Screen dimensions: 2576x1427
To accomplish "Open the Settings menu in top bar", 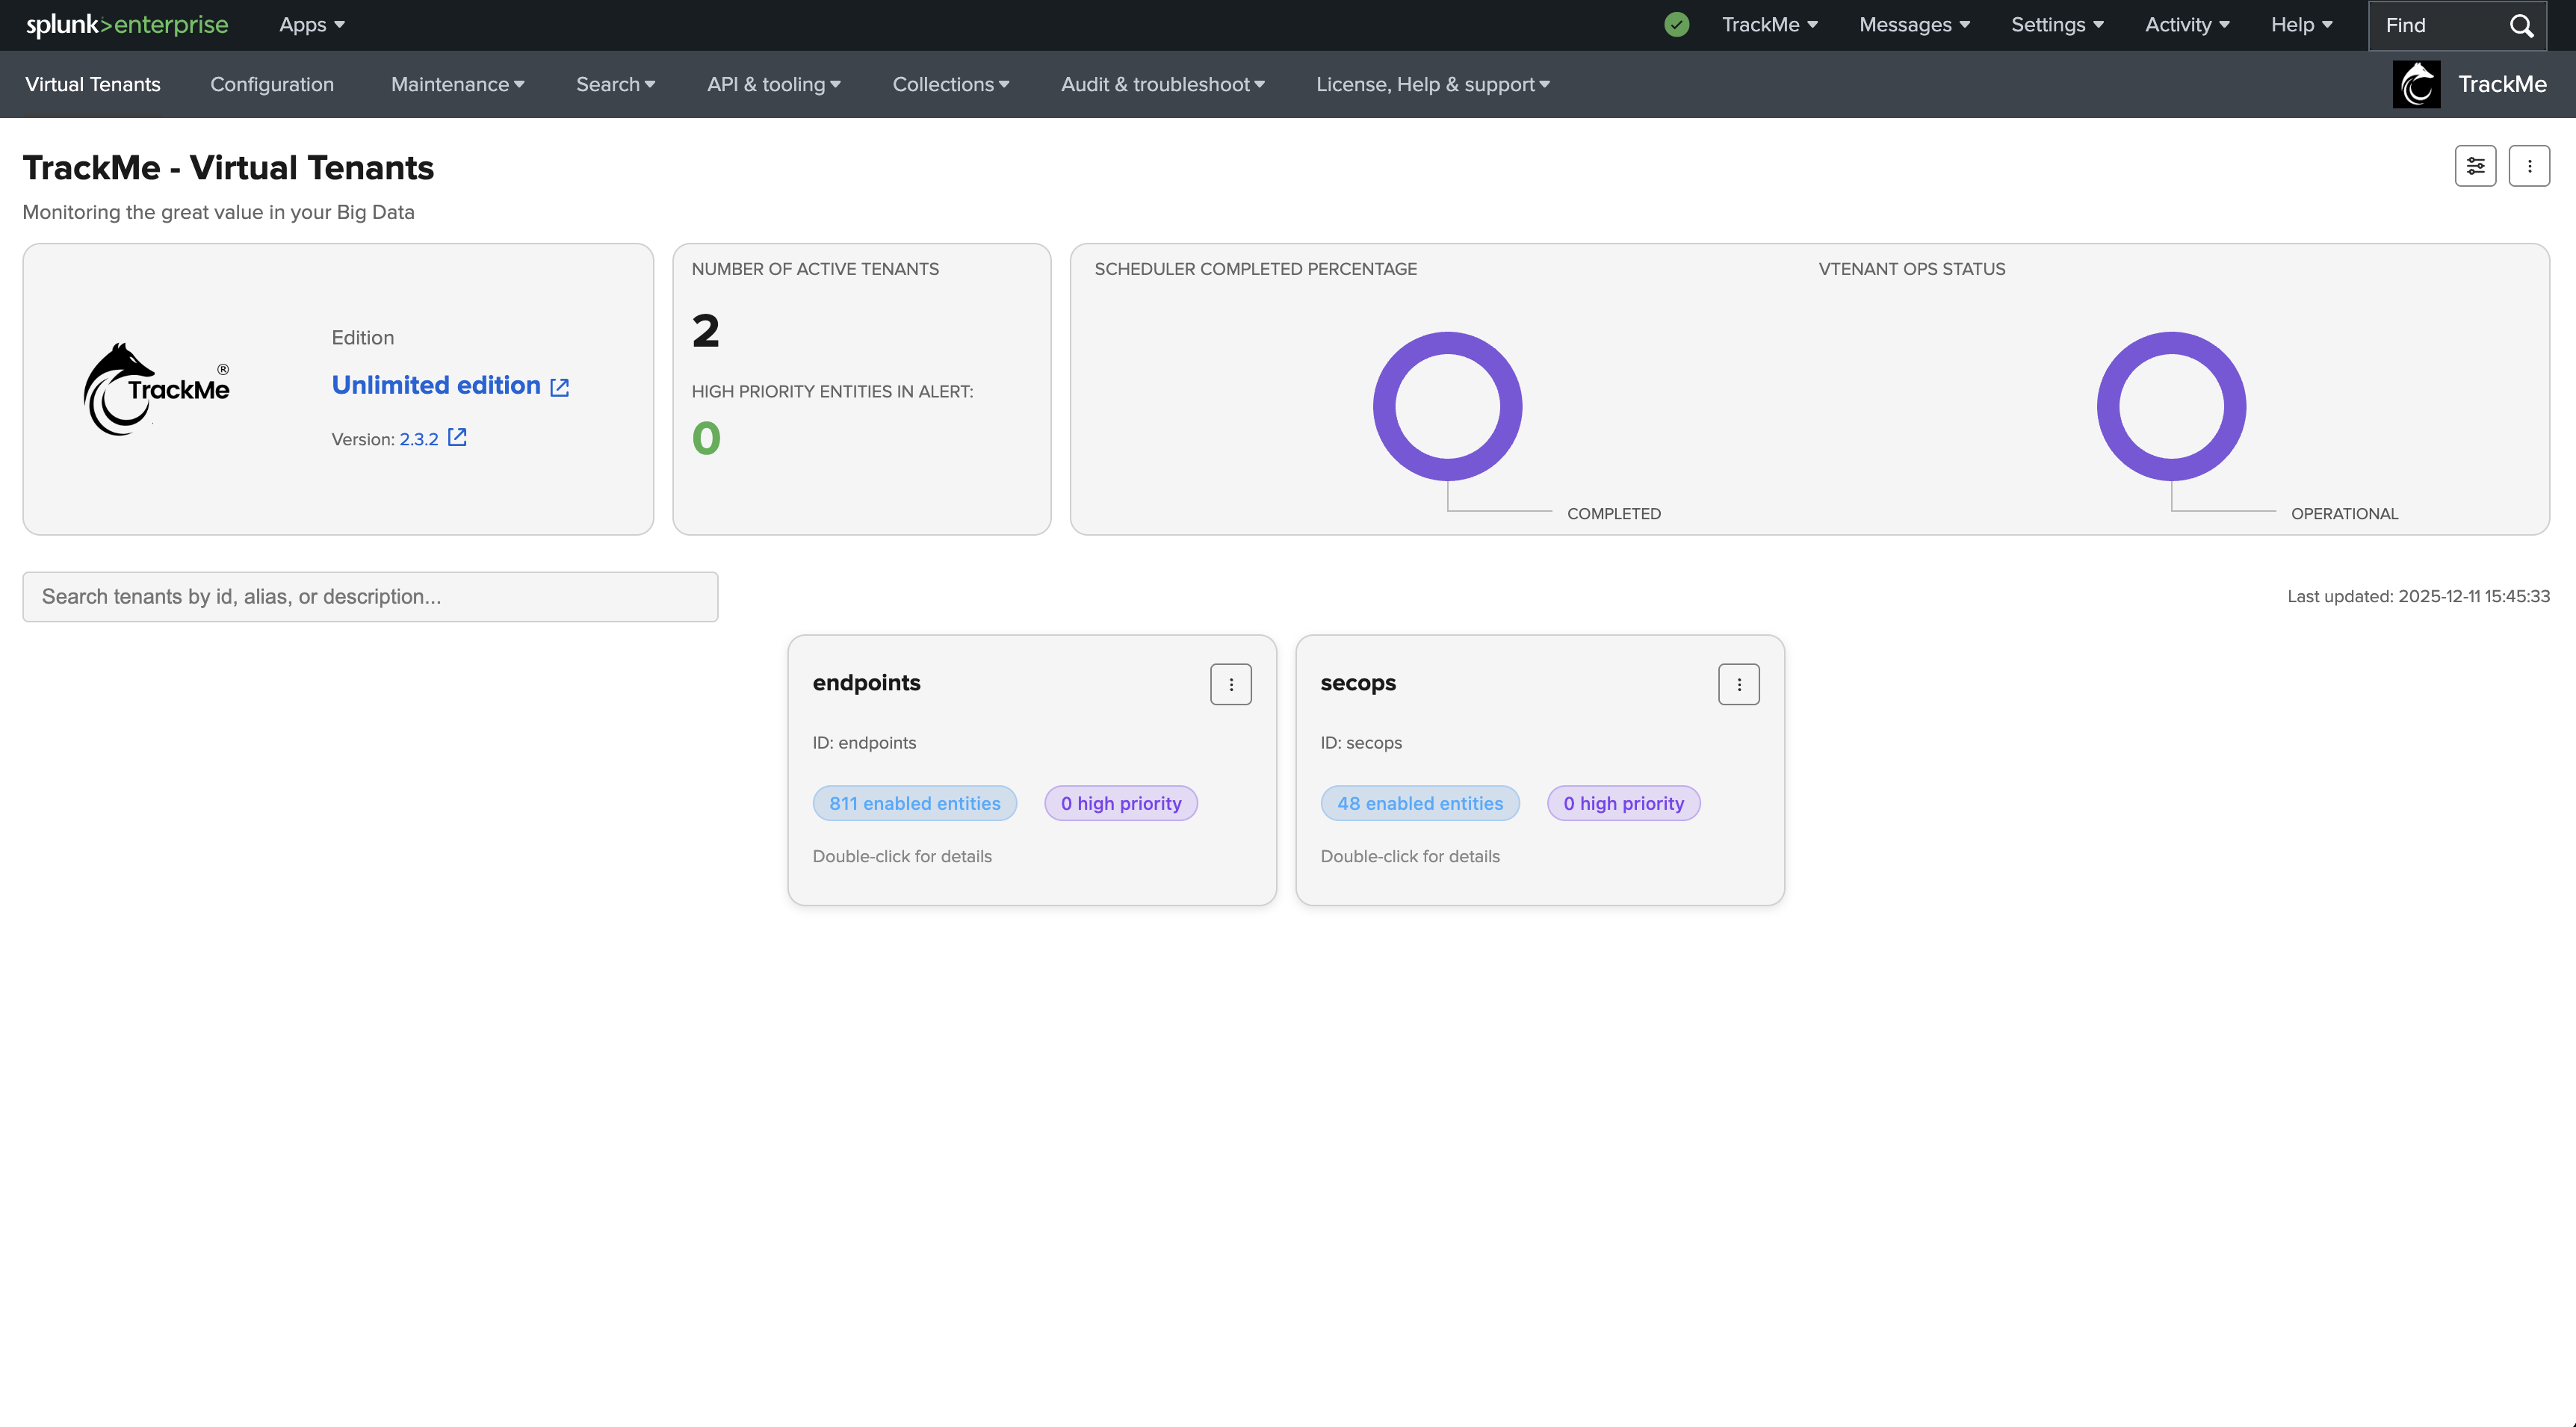I will click(2056, 25).
